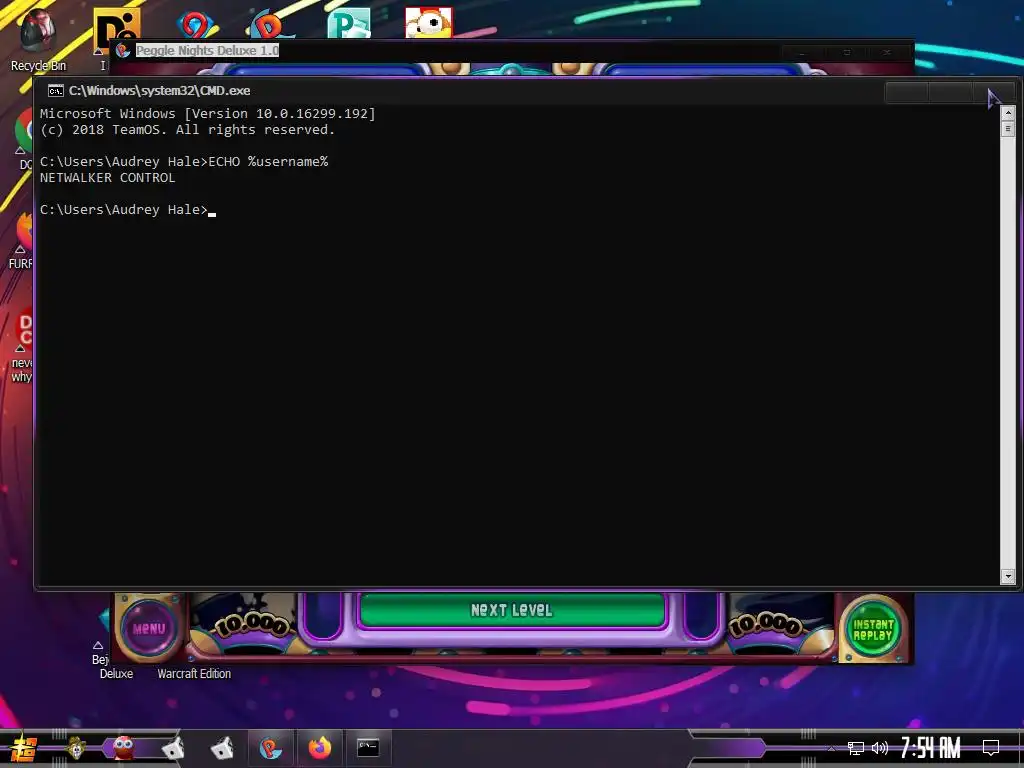The width and height of the screenshot is (1024, 768).
Task: Switch to Peggle Nights in the taskbar
Action: pos(270,748)
